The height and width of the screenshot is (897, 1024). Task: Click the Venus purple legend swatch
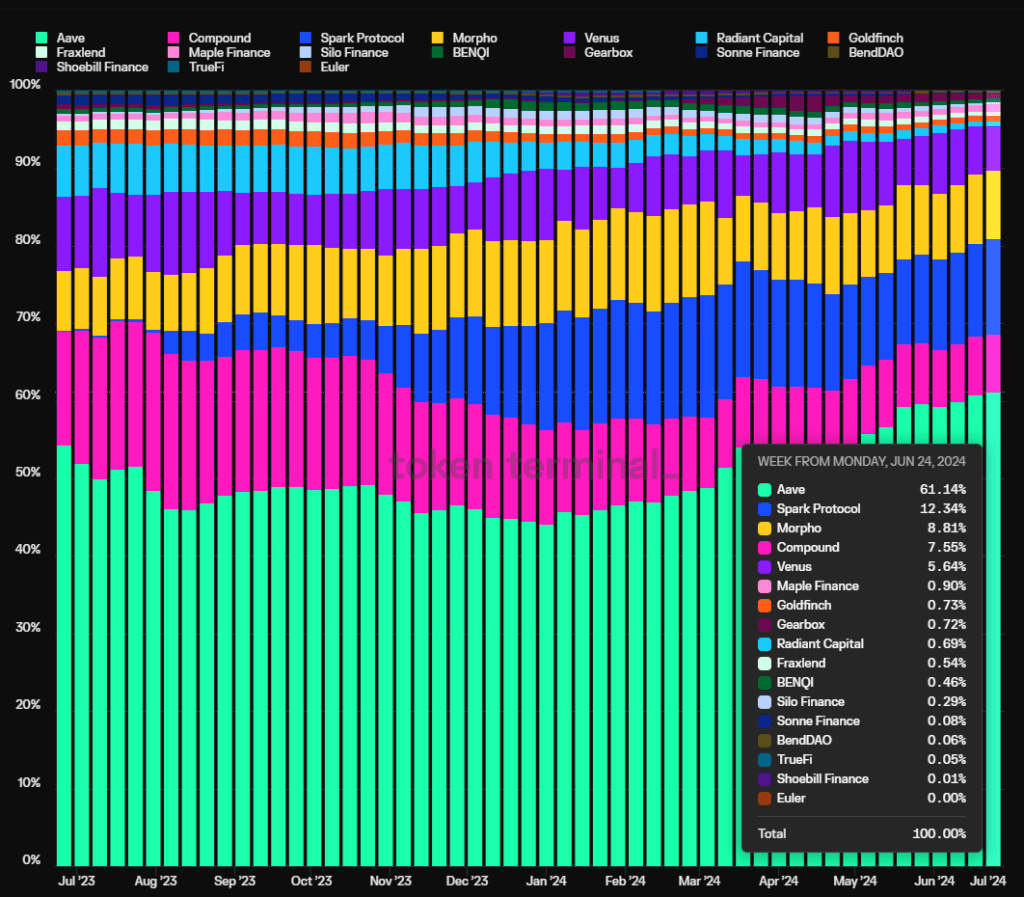tap(569, 38)
